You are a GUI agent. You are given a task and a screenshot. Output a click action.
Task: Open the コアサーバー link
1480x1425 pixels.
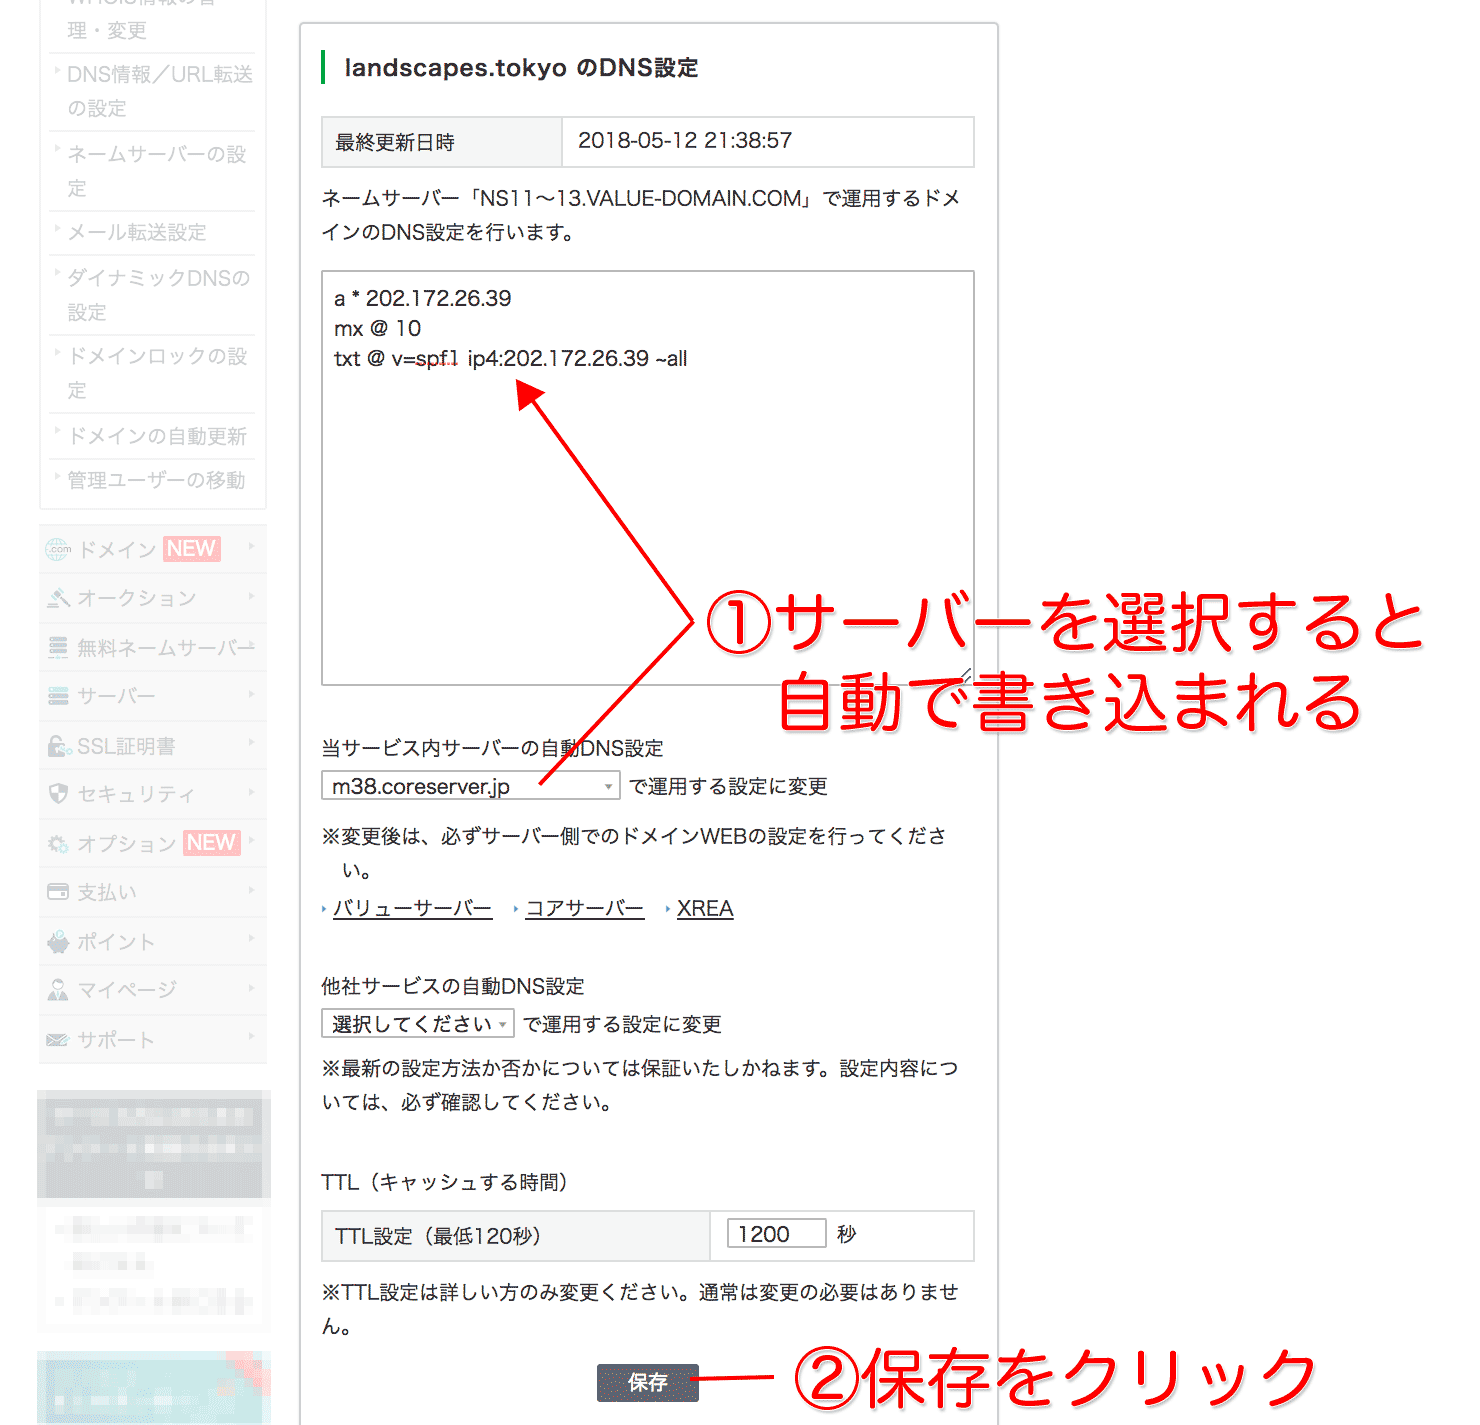point(585,908)
